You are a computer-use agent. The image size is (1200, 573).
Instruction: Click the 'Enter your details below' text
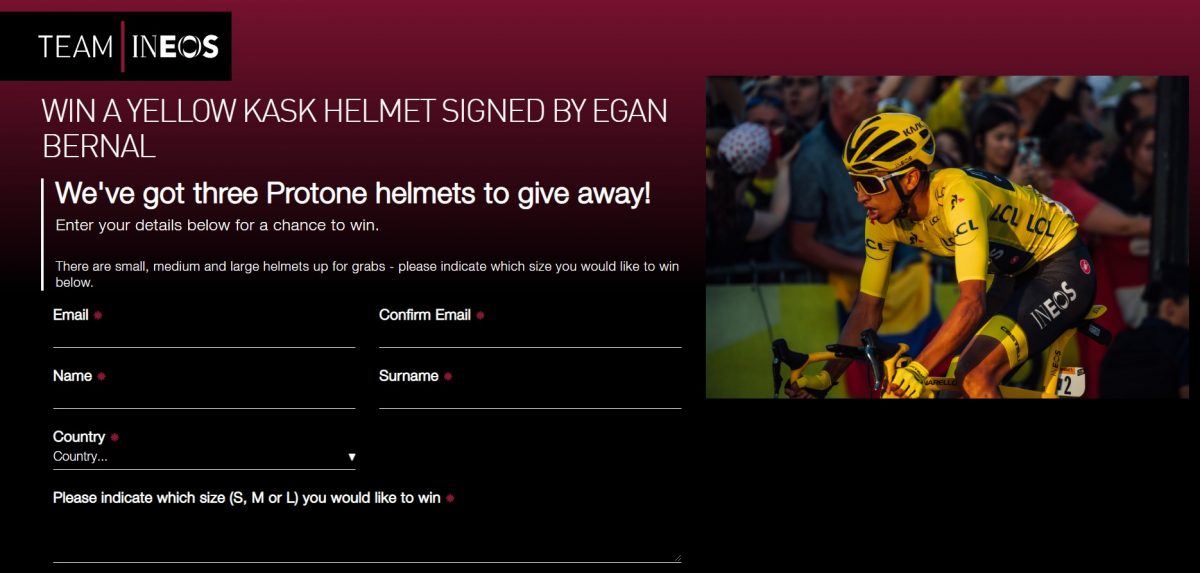[x=217, y=225]
